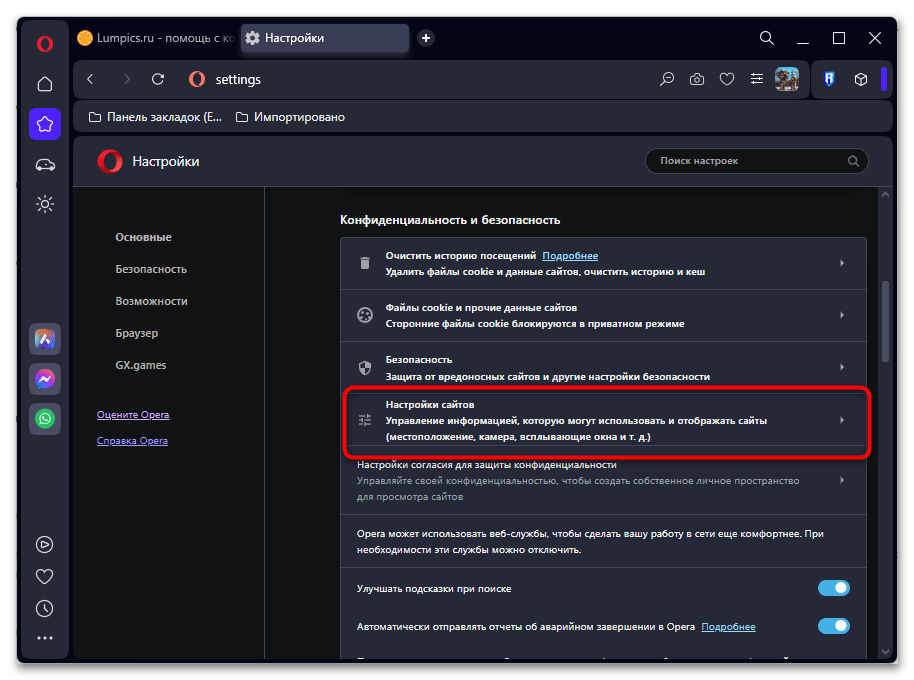Viewport: 914px width, 680px height.
Task: Open the search tabs magnifier icon
Action: pos(767,38)
